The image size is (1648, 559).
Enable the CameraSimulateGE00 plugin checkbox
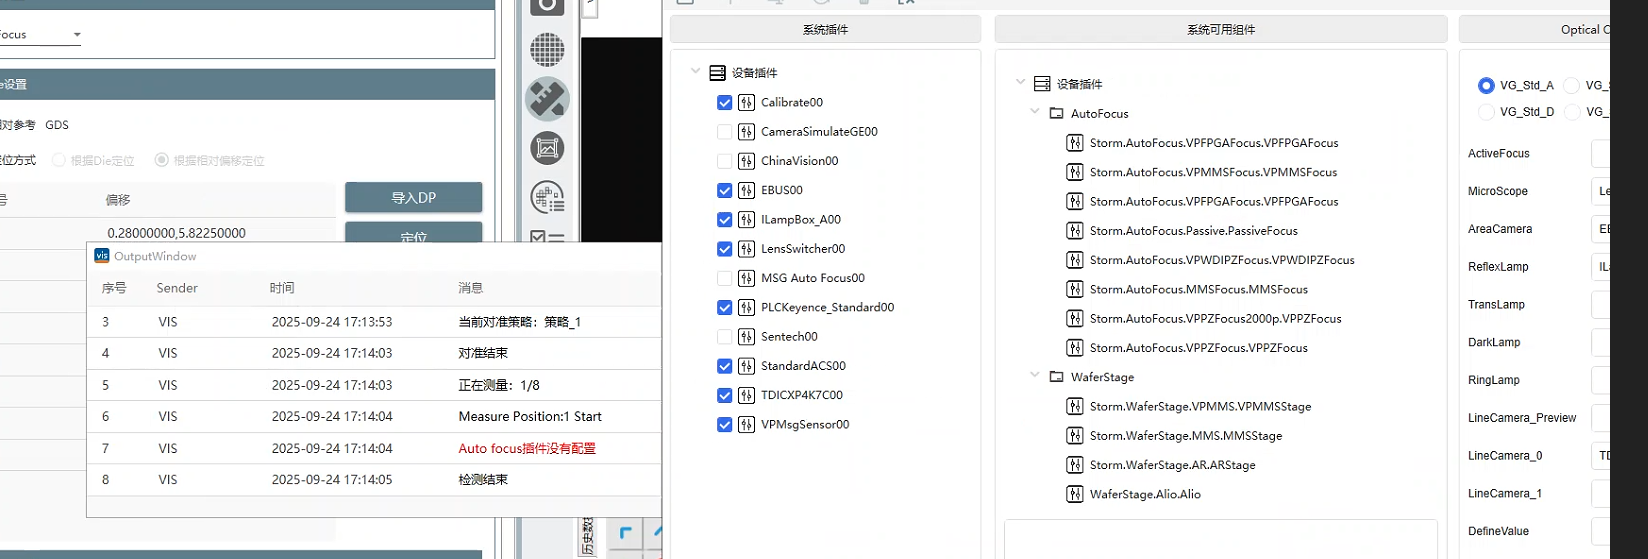tap(725, 132)
